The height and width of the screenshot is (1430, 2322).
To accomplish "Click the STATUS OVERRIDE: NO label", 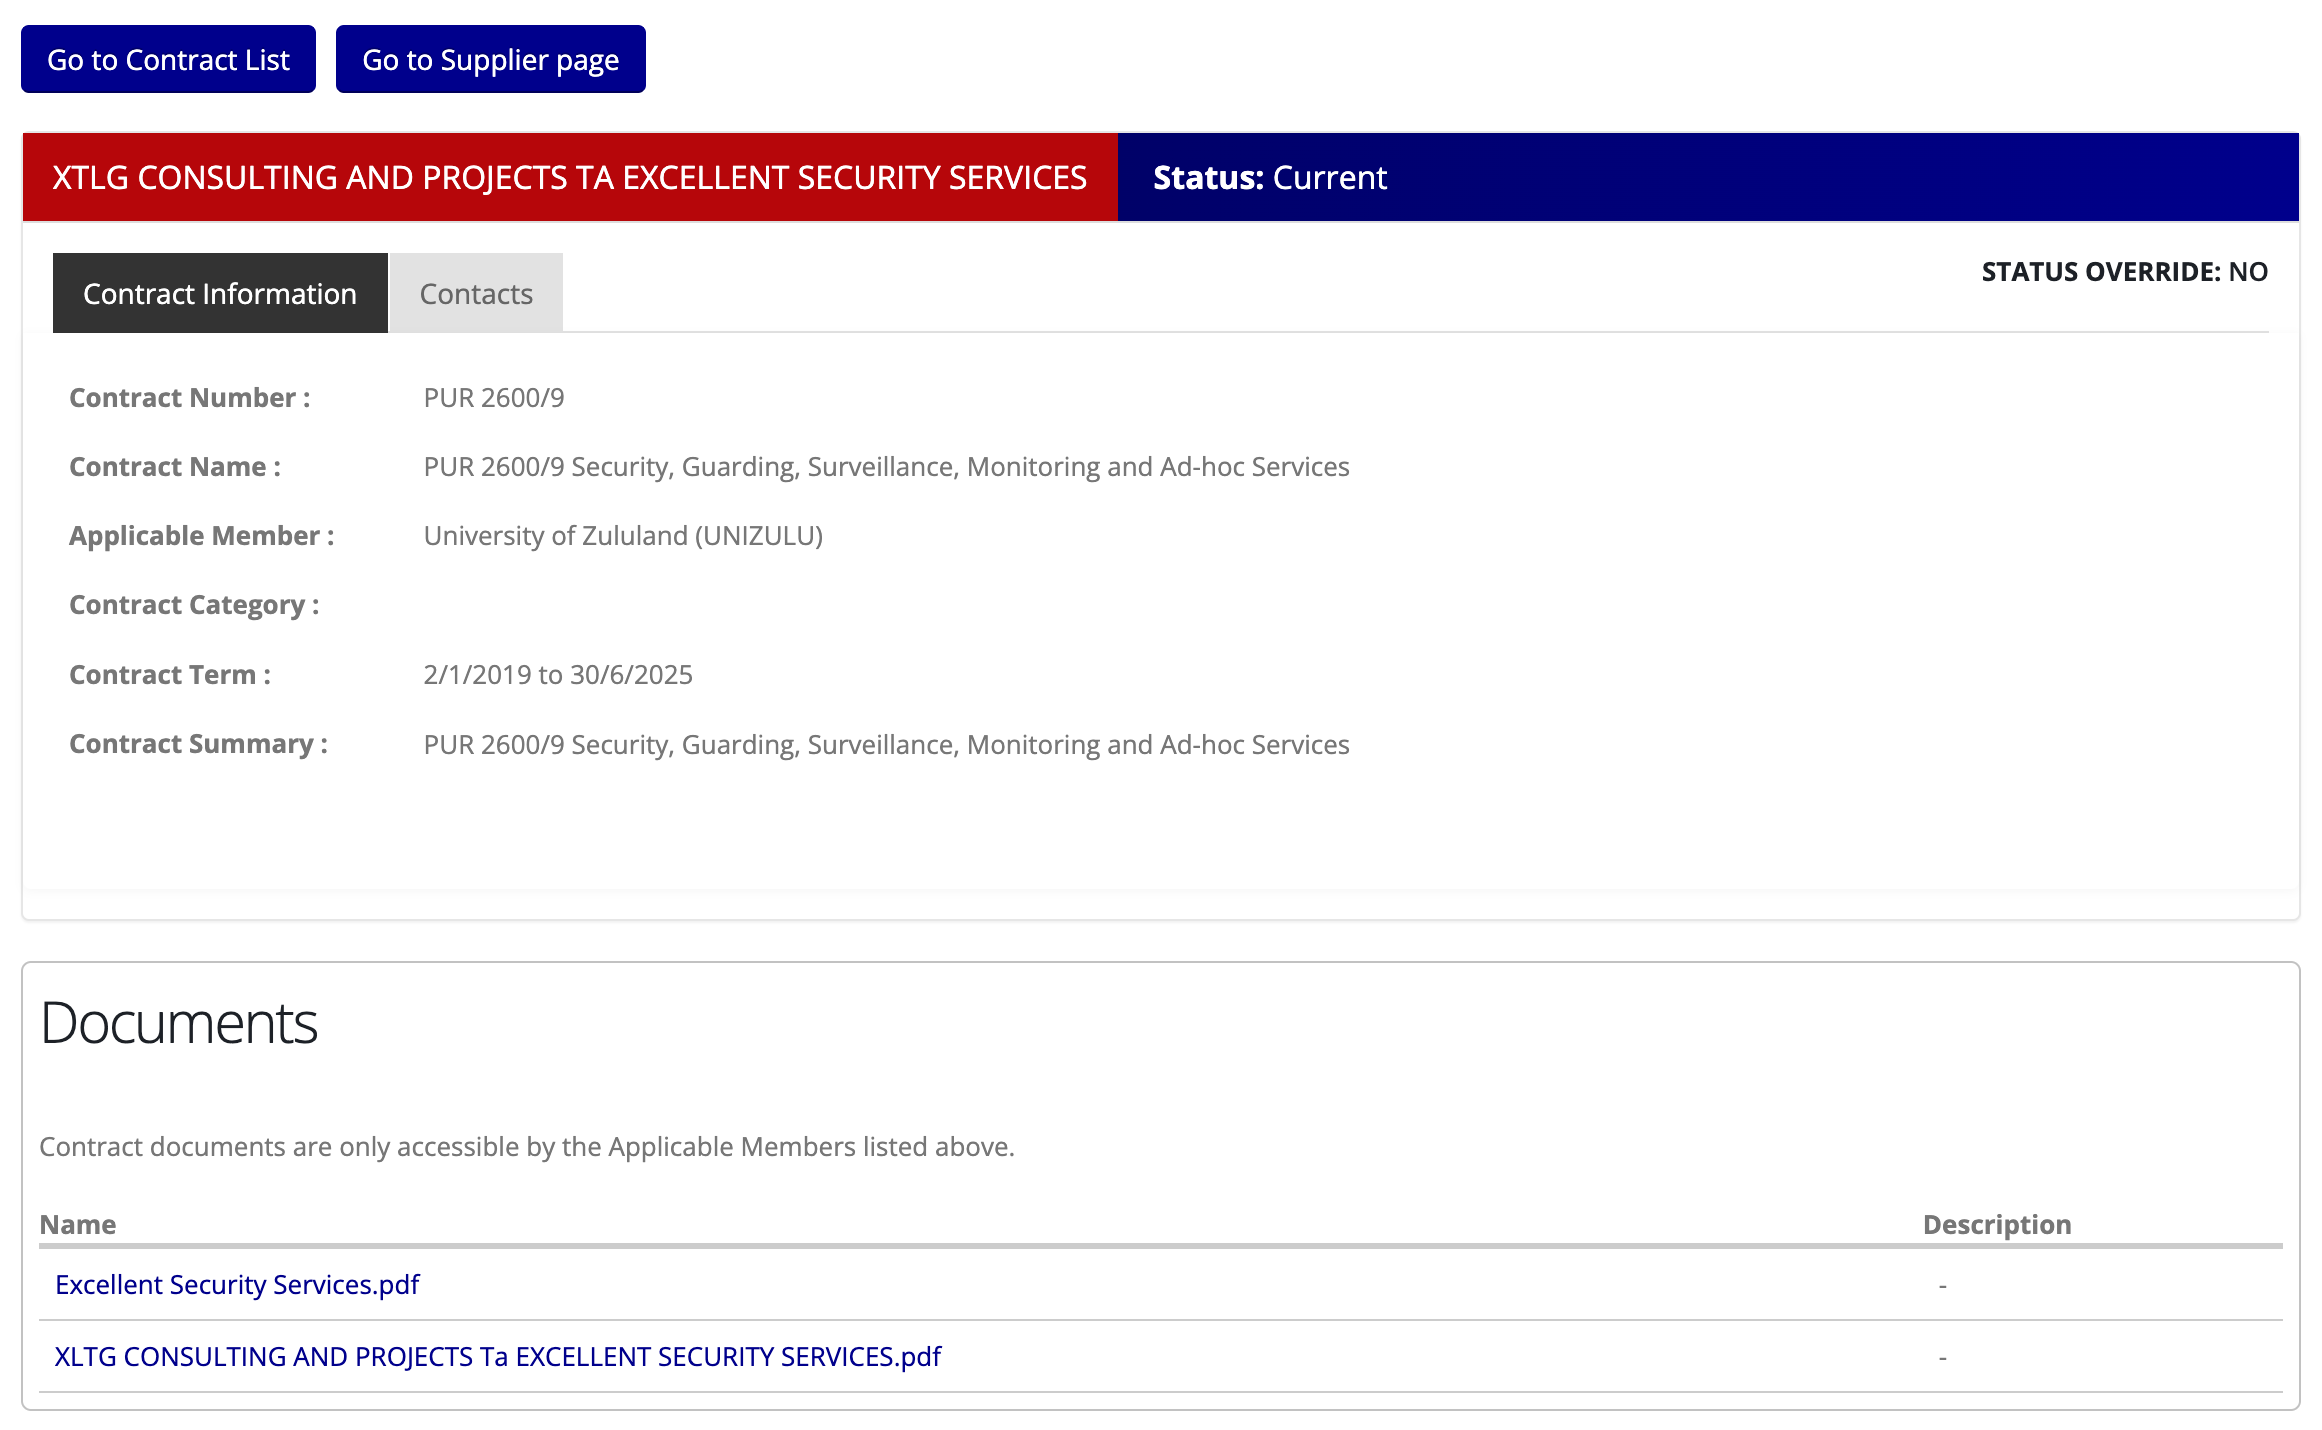I will point(2124,272).
